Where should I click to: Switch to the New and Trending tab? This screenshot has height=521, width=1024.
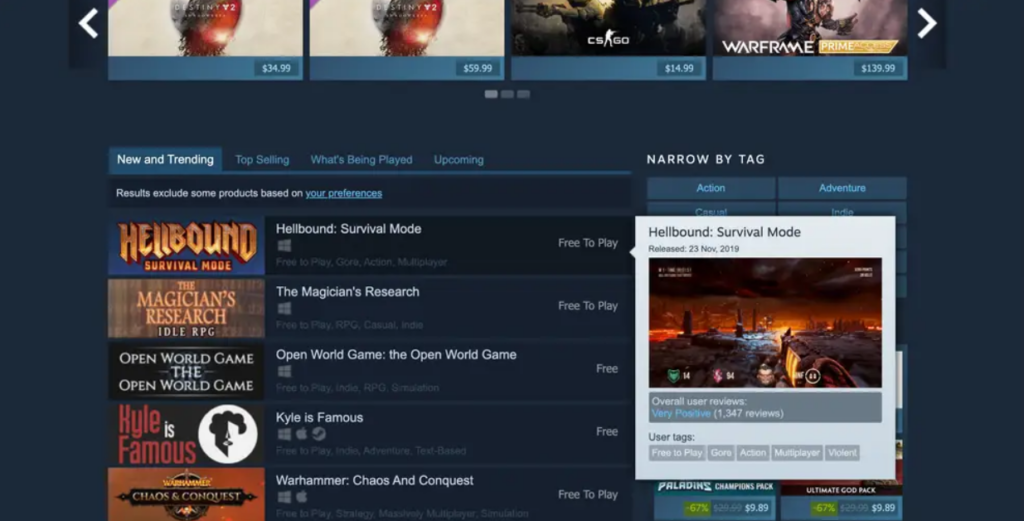click(x=165, y=159)
